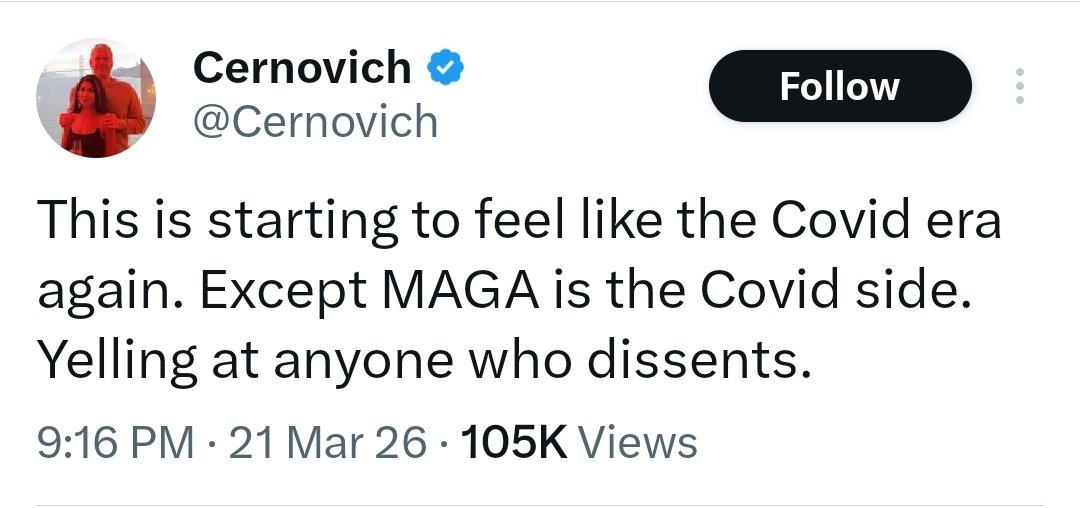
Task: Open Cernovich's profile picture
Action: [96, 98]
